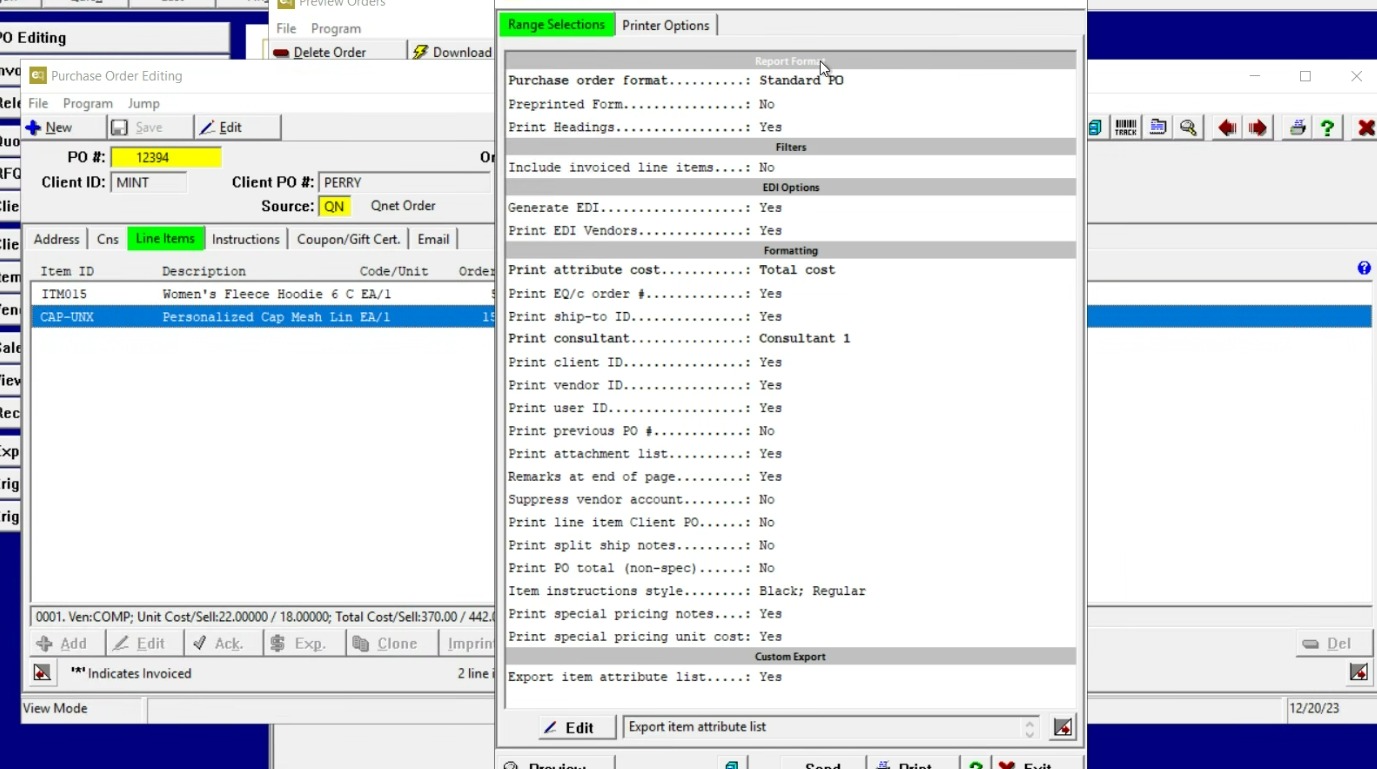The width and height of the screenshot is (1377, 769).
Task: Click the PO # field showing 12394
Action: point(166,158)
